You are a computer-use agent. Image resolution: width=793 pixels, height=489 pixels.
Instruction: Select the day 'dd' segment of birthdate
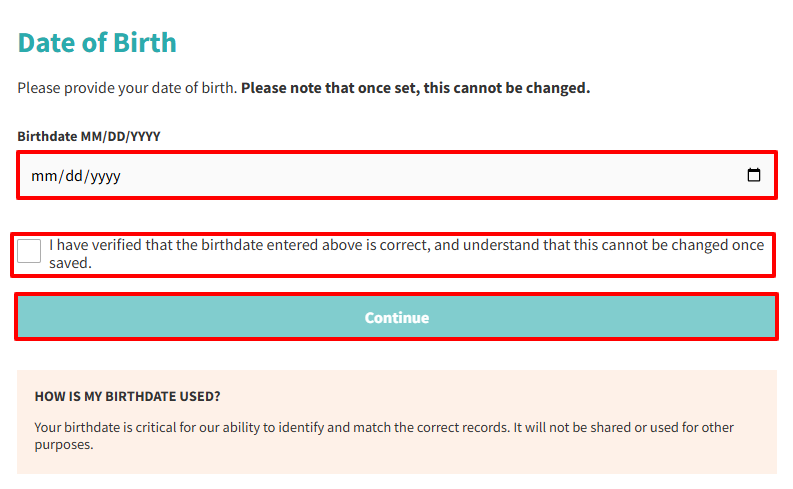pos(73,176)
